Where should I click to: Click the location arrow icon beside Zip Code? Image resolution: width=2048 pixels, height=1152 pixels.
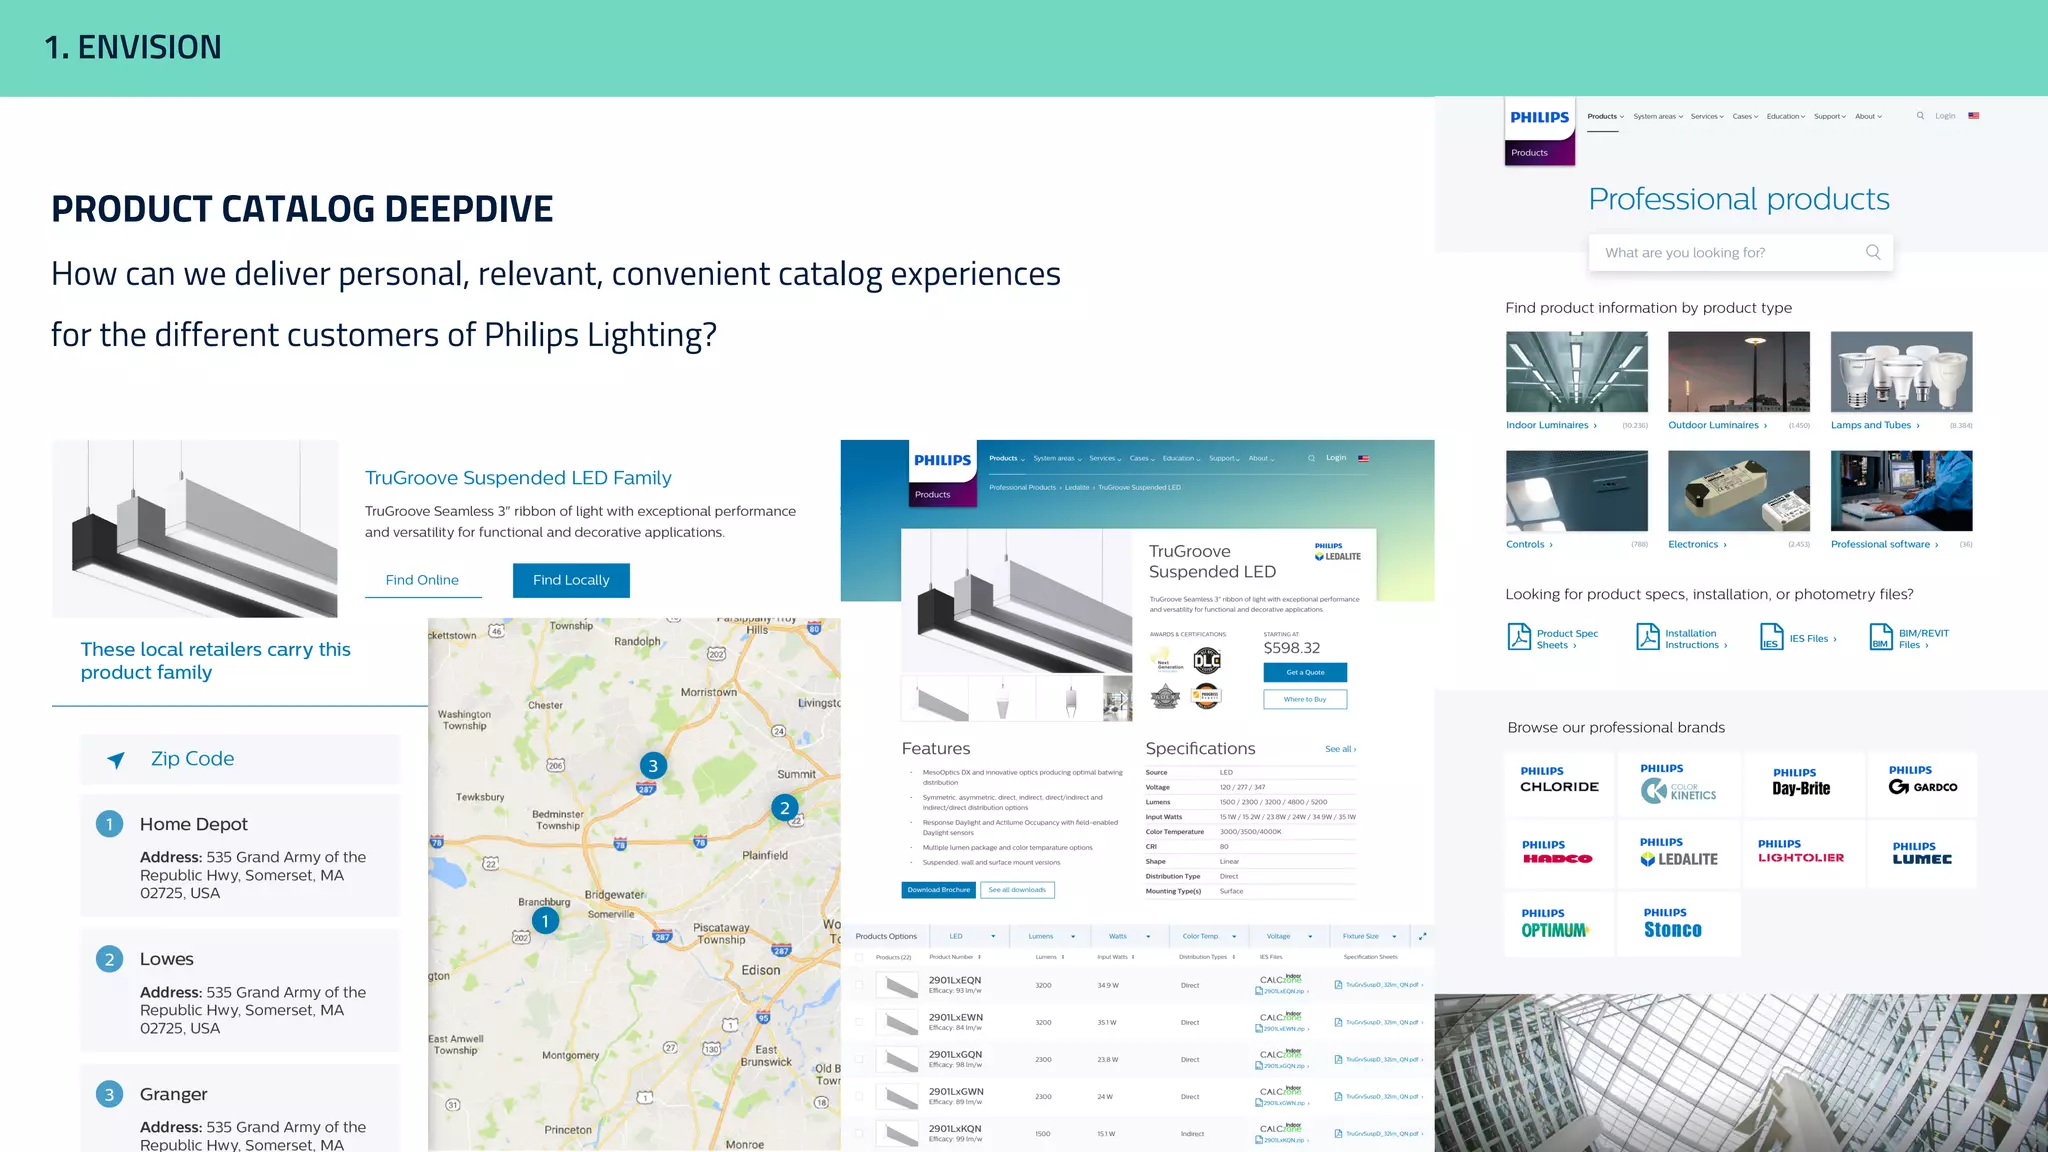[116, 760]
